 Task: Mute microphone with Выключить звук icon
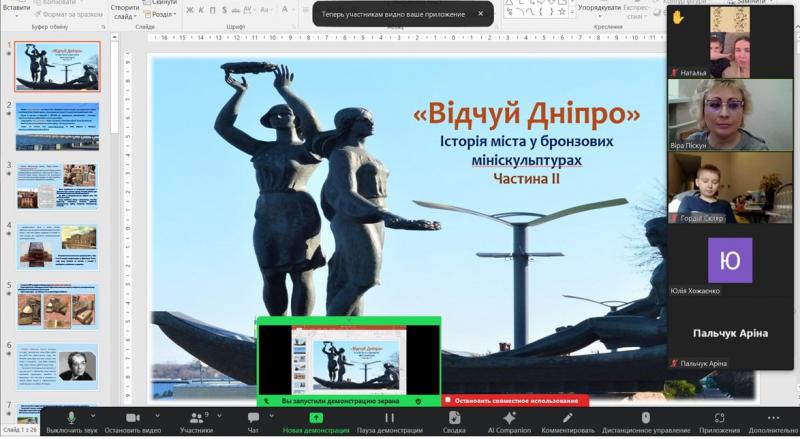(70, 418)
